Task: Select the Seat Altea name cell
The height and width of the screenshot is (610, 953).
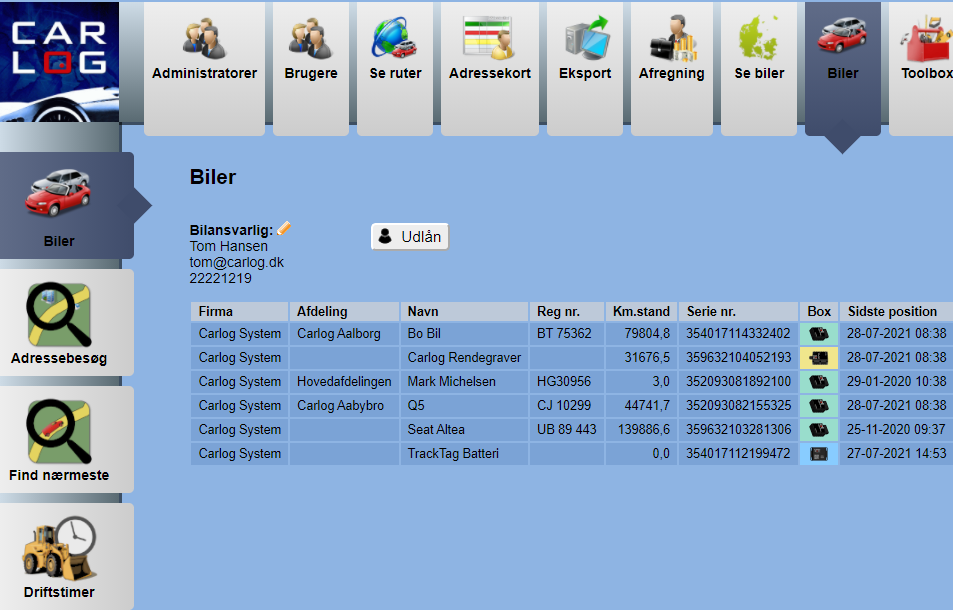Action: point(464,430)
